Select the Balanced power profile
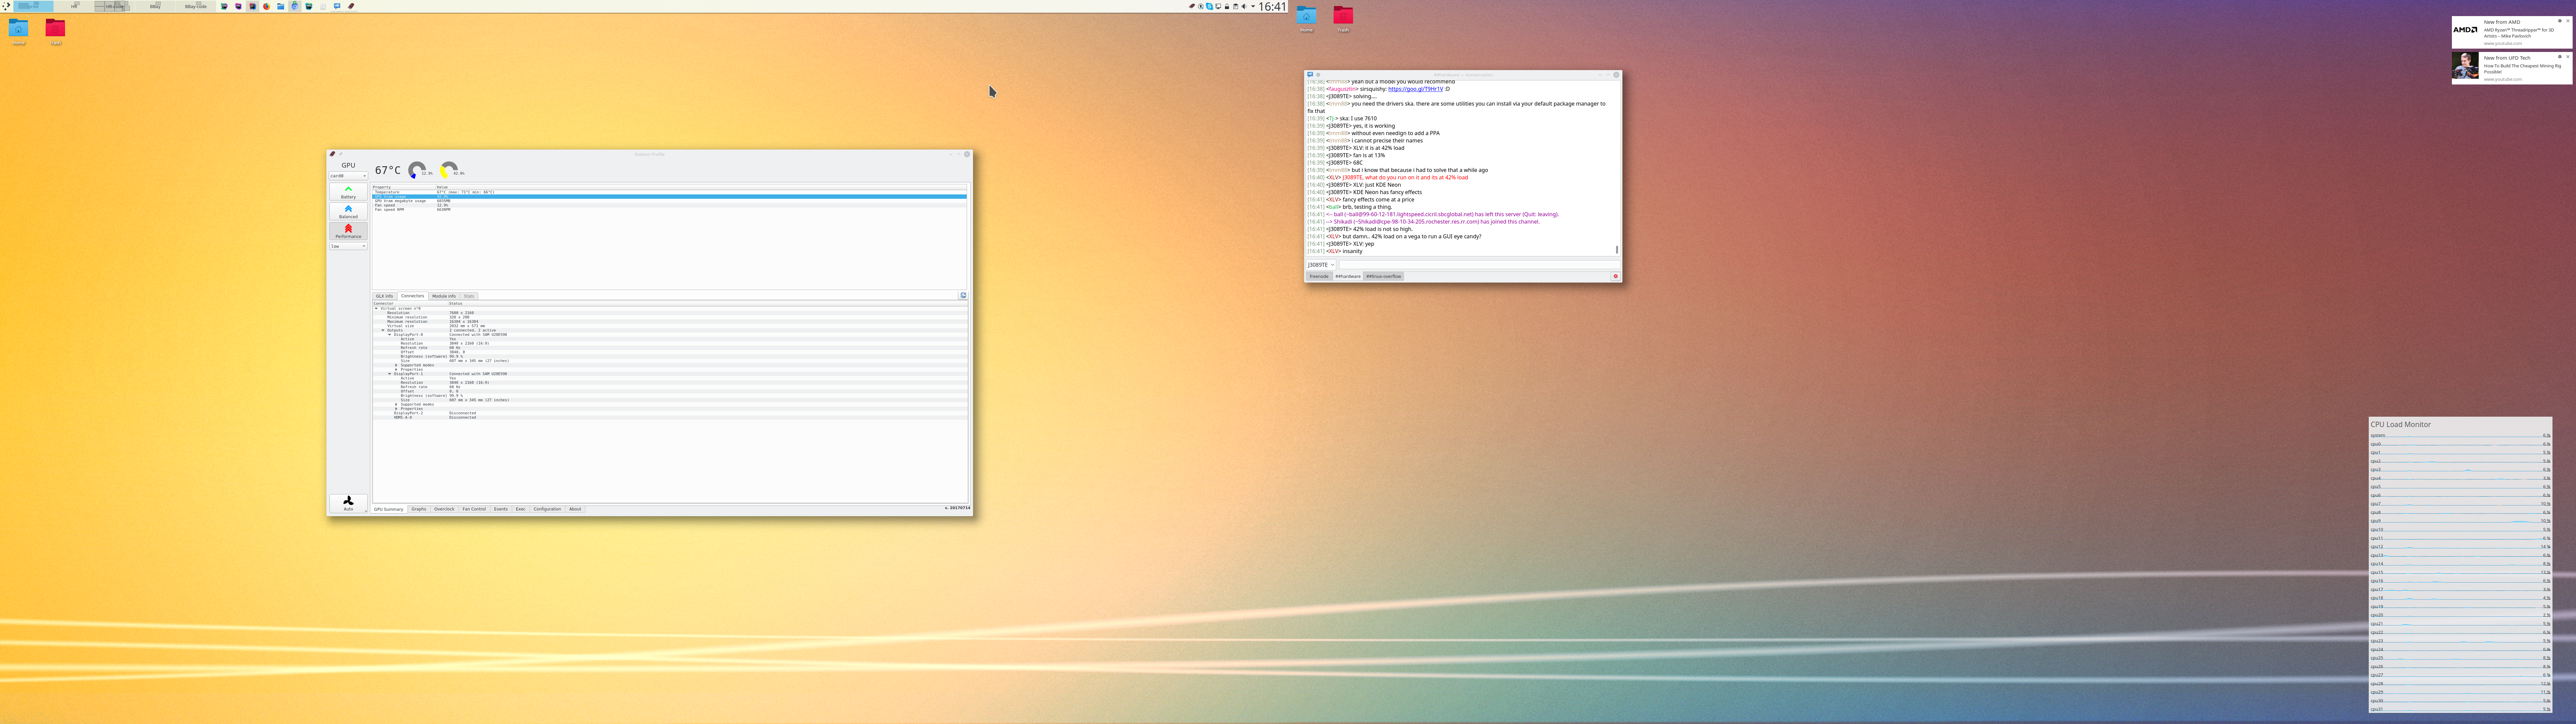Screen dimensions: 2576x724 [x=348, y=211]
